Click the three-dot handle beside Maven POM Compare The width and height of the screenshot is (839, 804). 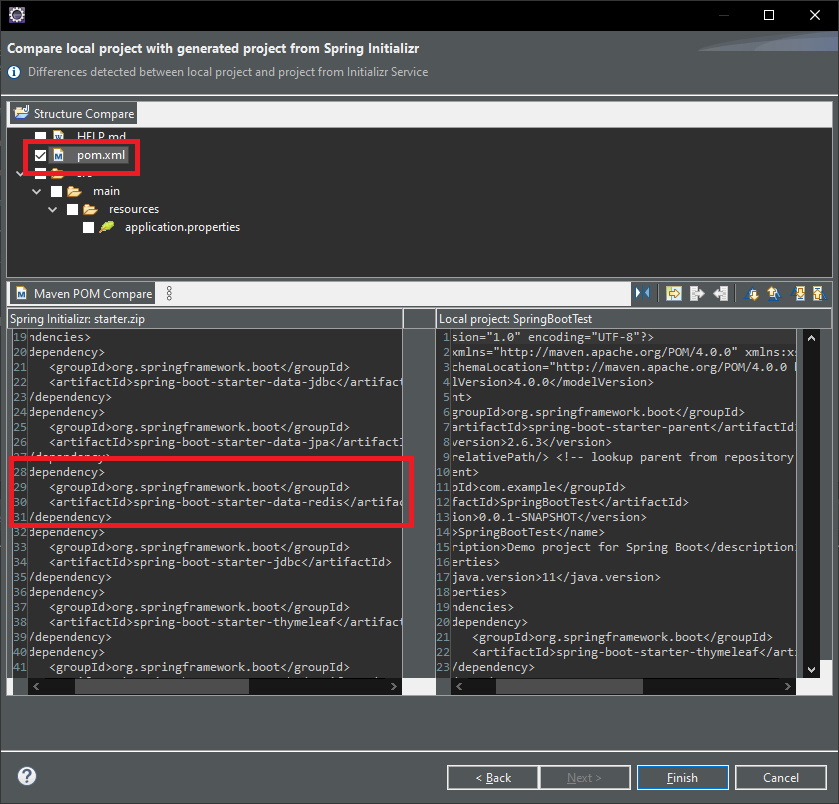(x=169, y=293)
